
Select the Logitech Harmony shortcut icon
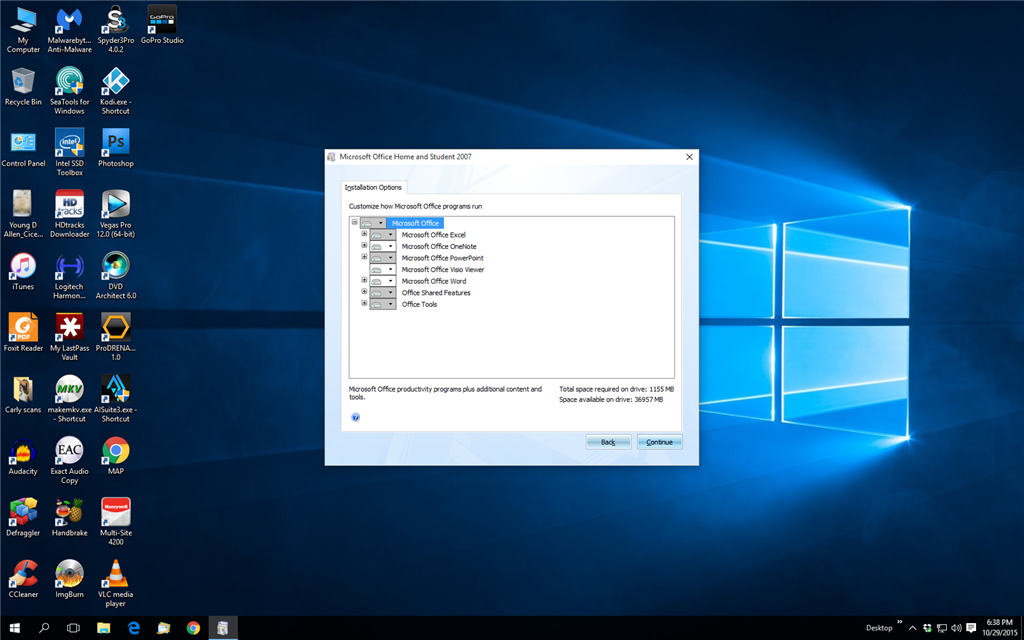69,266
